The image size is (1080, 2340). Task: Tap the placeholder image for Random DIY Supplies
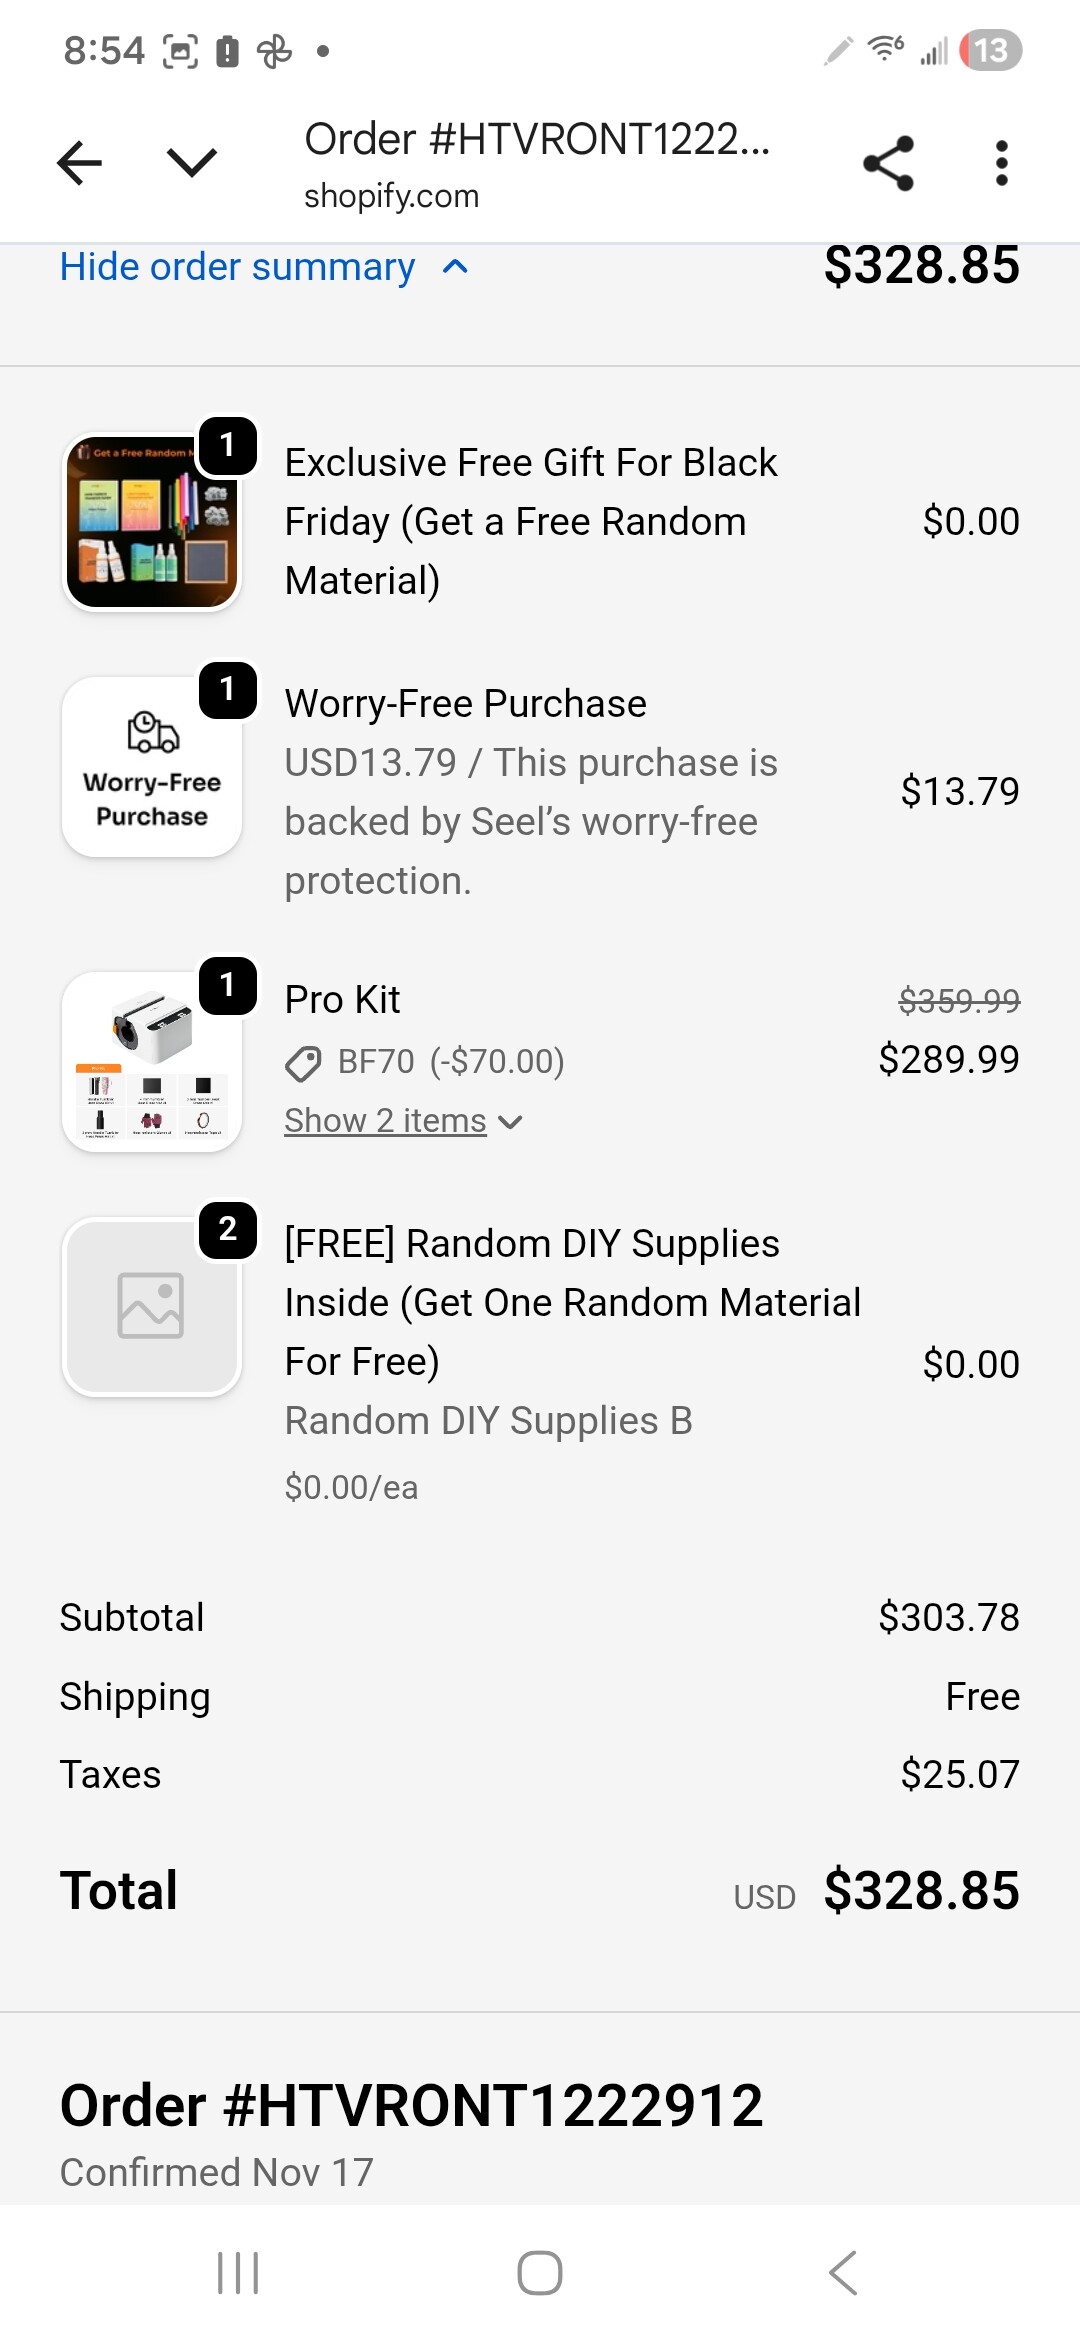[x=152, y=1306]
